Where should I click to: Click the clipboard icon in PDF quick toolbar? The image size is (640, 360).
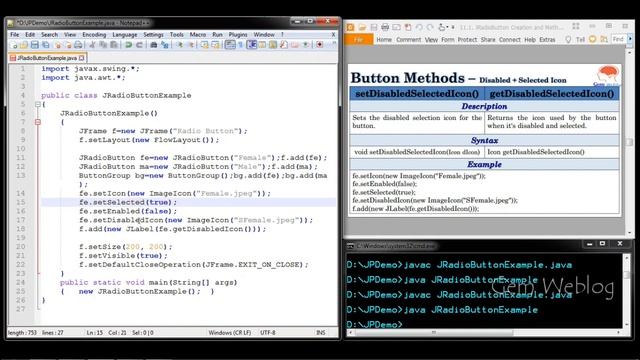(408, 27)
